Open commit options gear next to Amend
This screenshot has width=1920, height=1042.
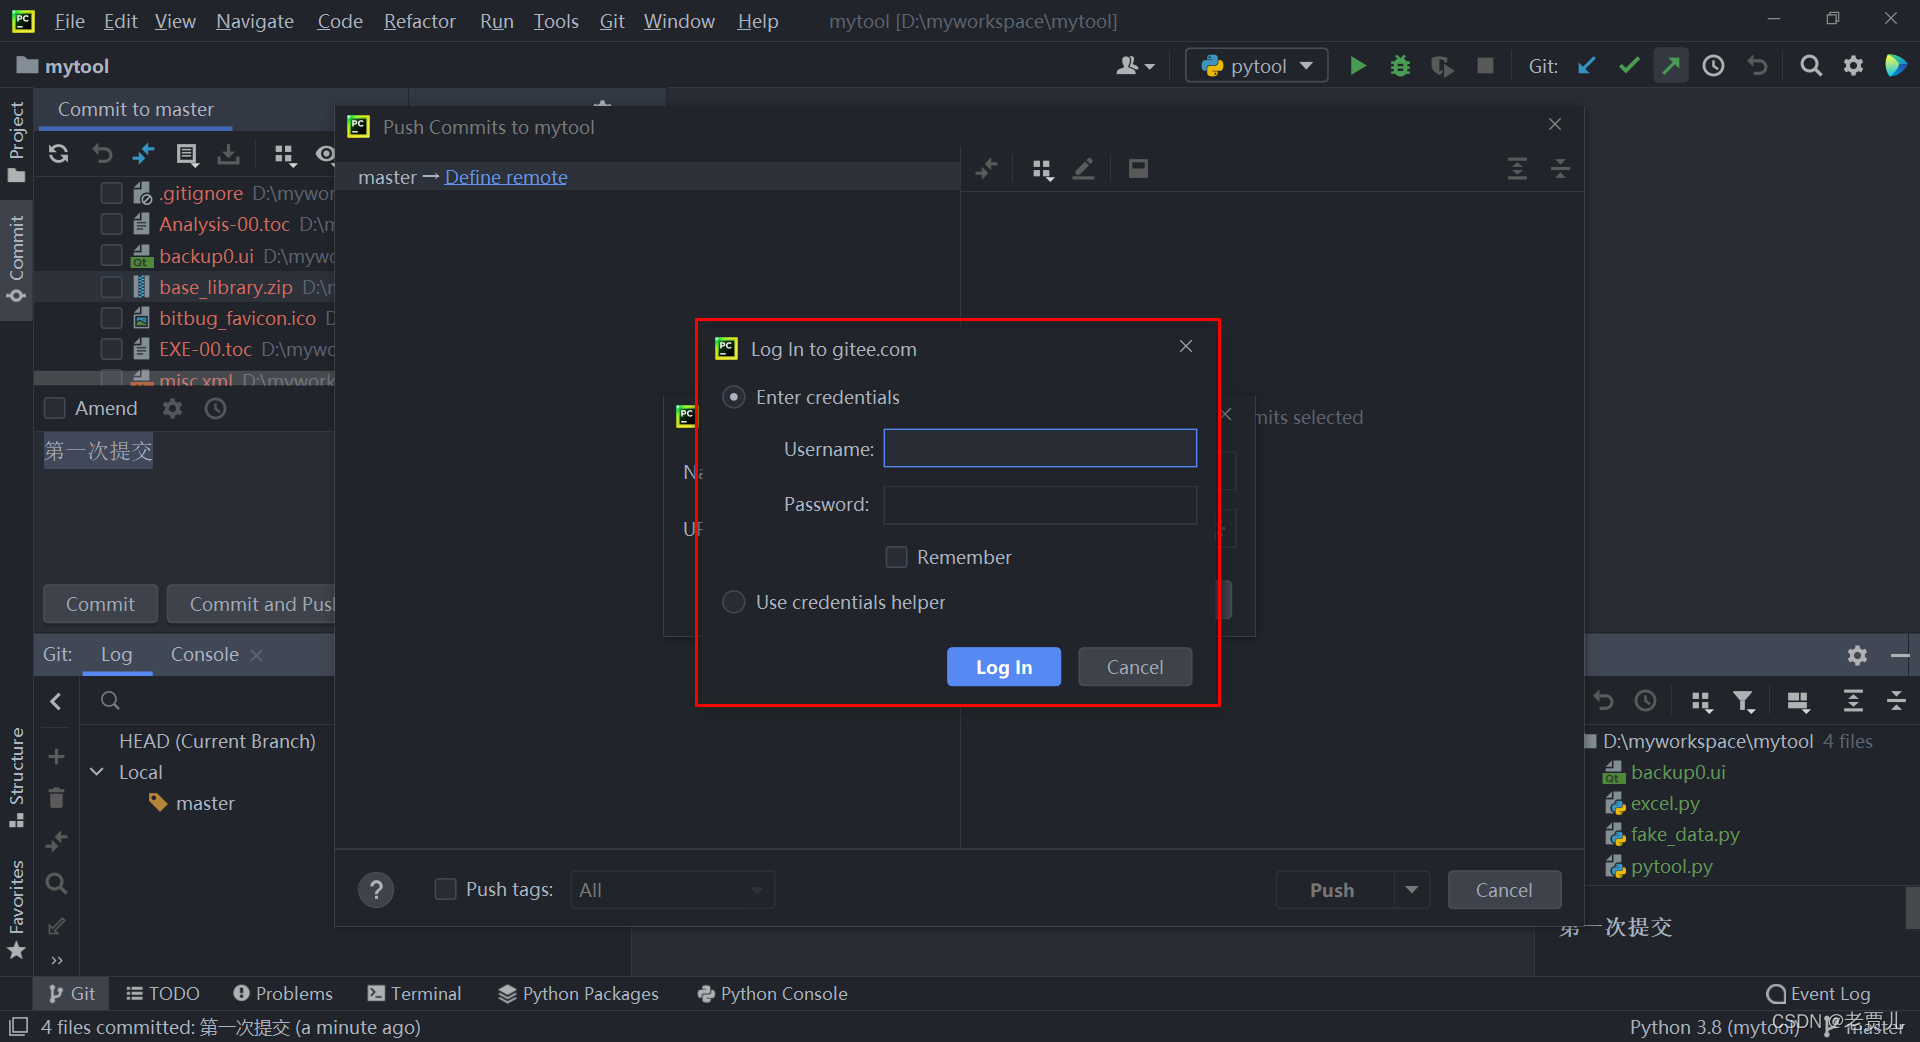click(x=173, y=408)
